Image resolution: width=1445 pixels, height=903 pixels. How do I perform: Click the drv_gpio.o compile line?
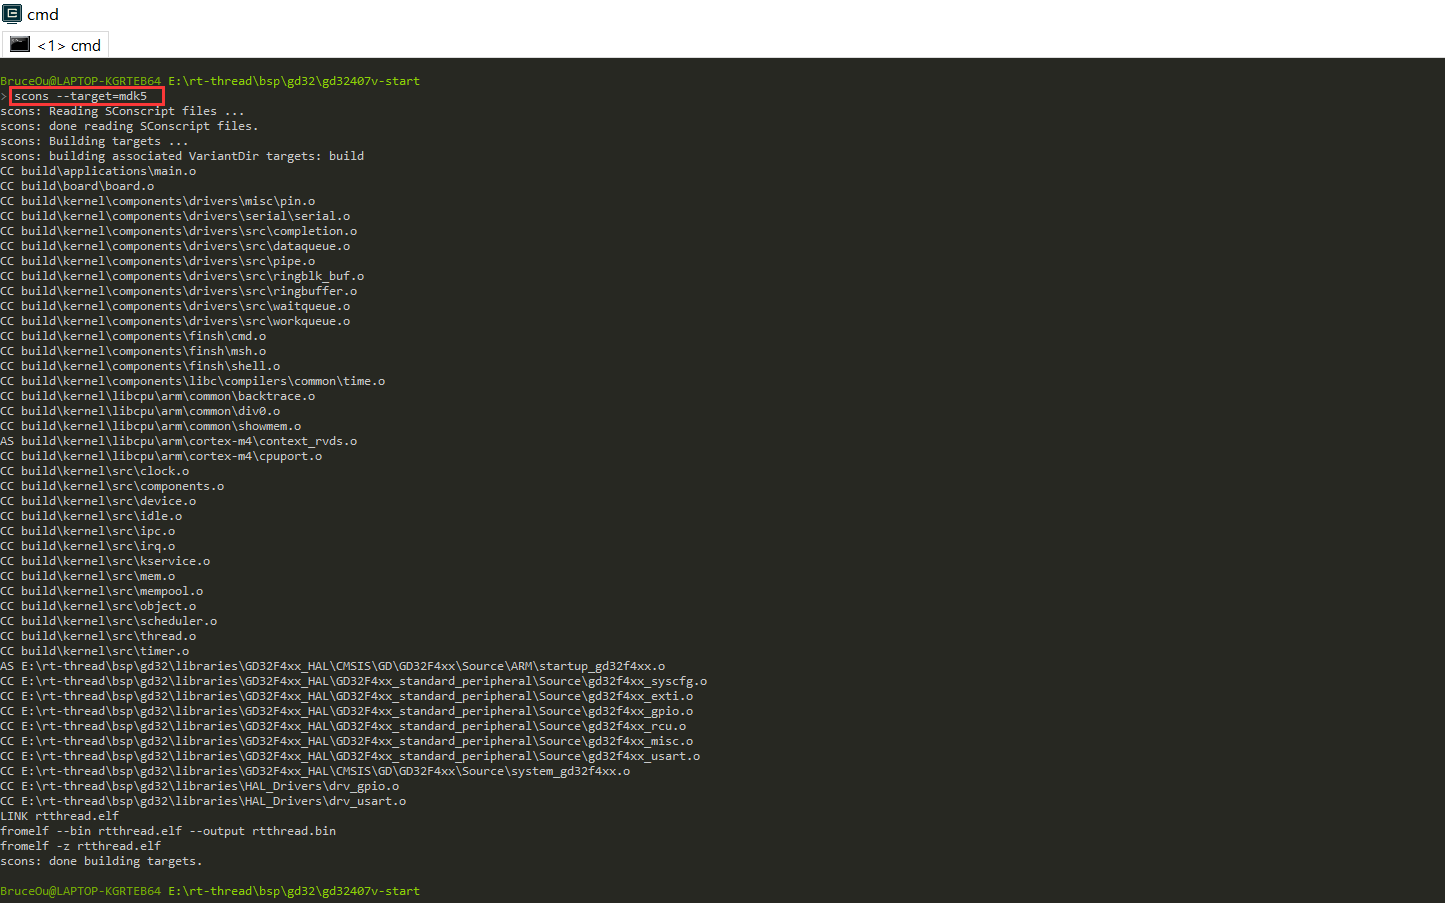pos(200,786)
